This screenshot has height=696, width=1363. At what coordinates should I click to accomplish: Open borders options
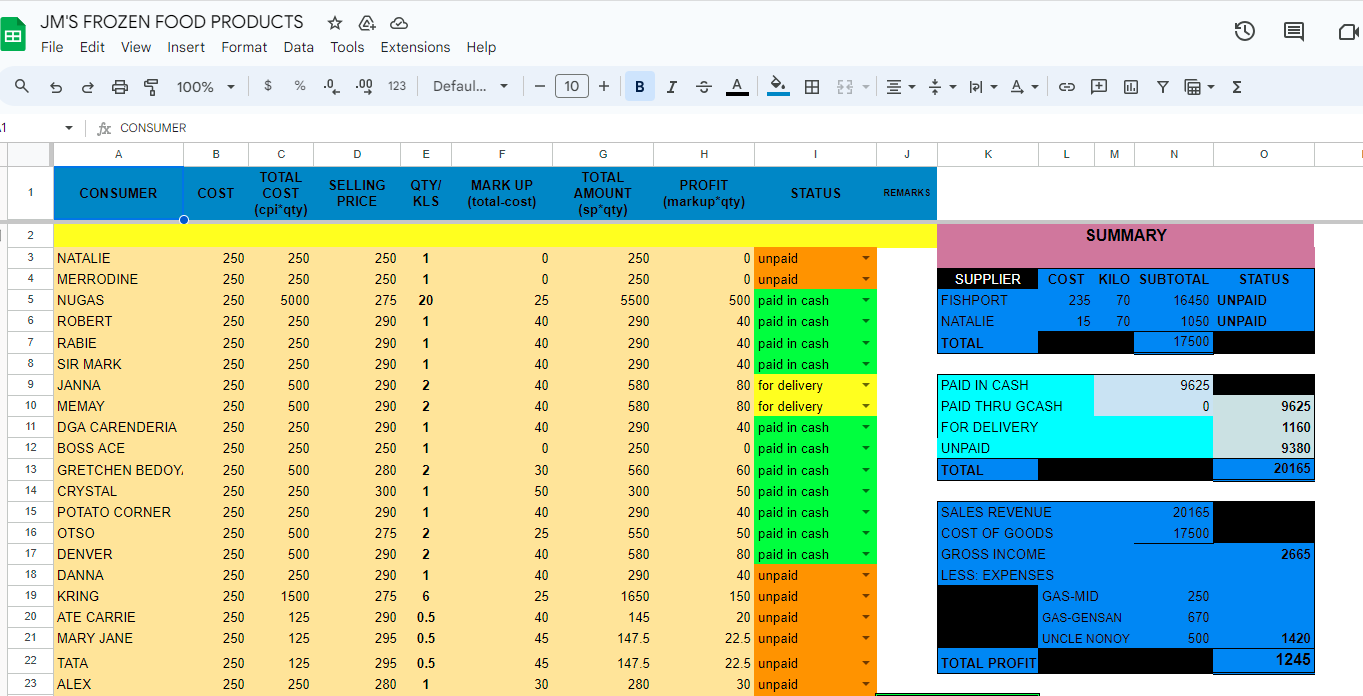(812, 87)
